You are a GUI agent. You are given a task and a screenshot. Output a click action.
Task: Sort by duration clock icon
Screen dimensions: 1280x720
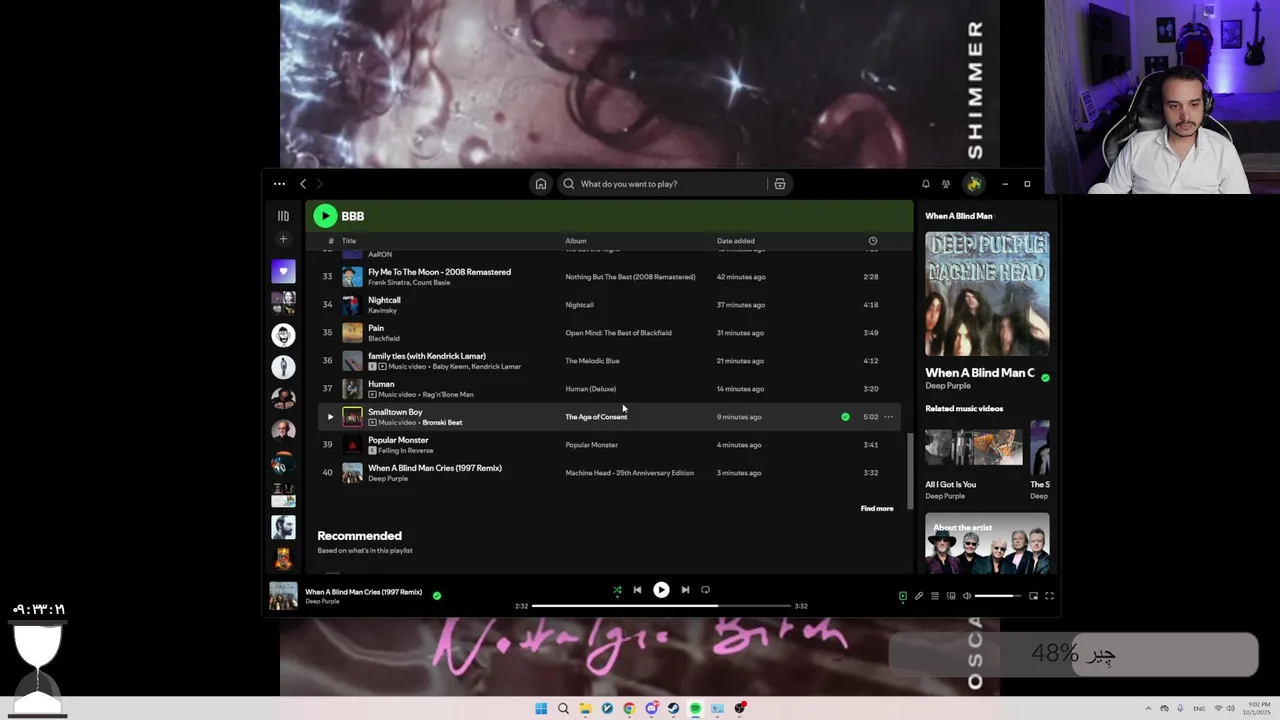(x=873, y=241)
